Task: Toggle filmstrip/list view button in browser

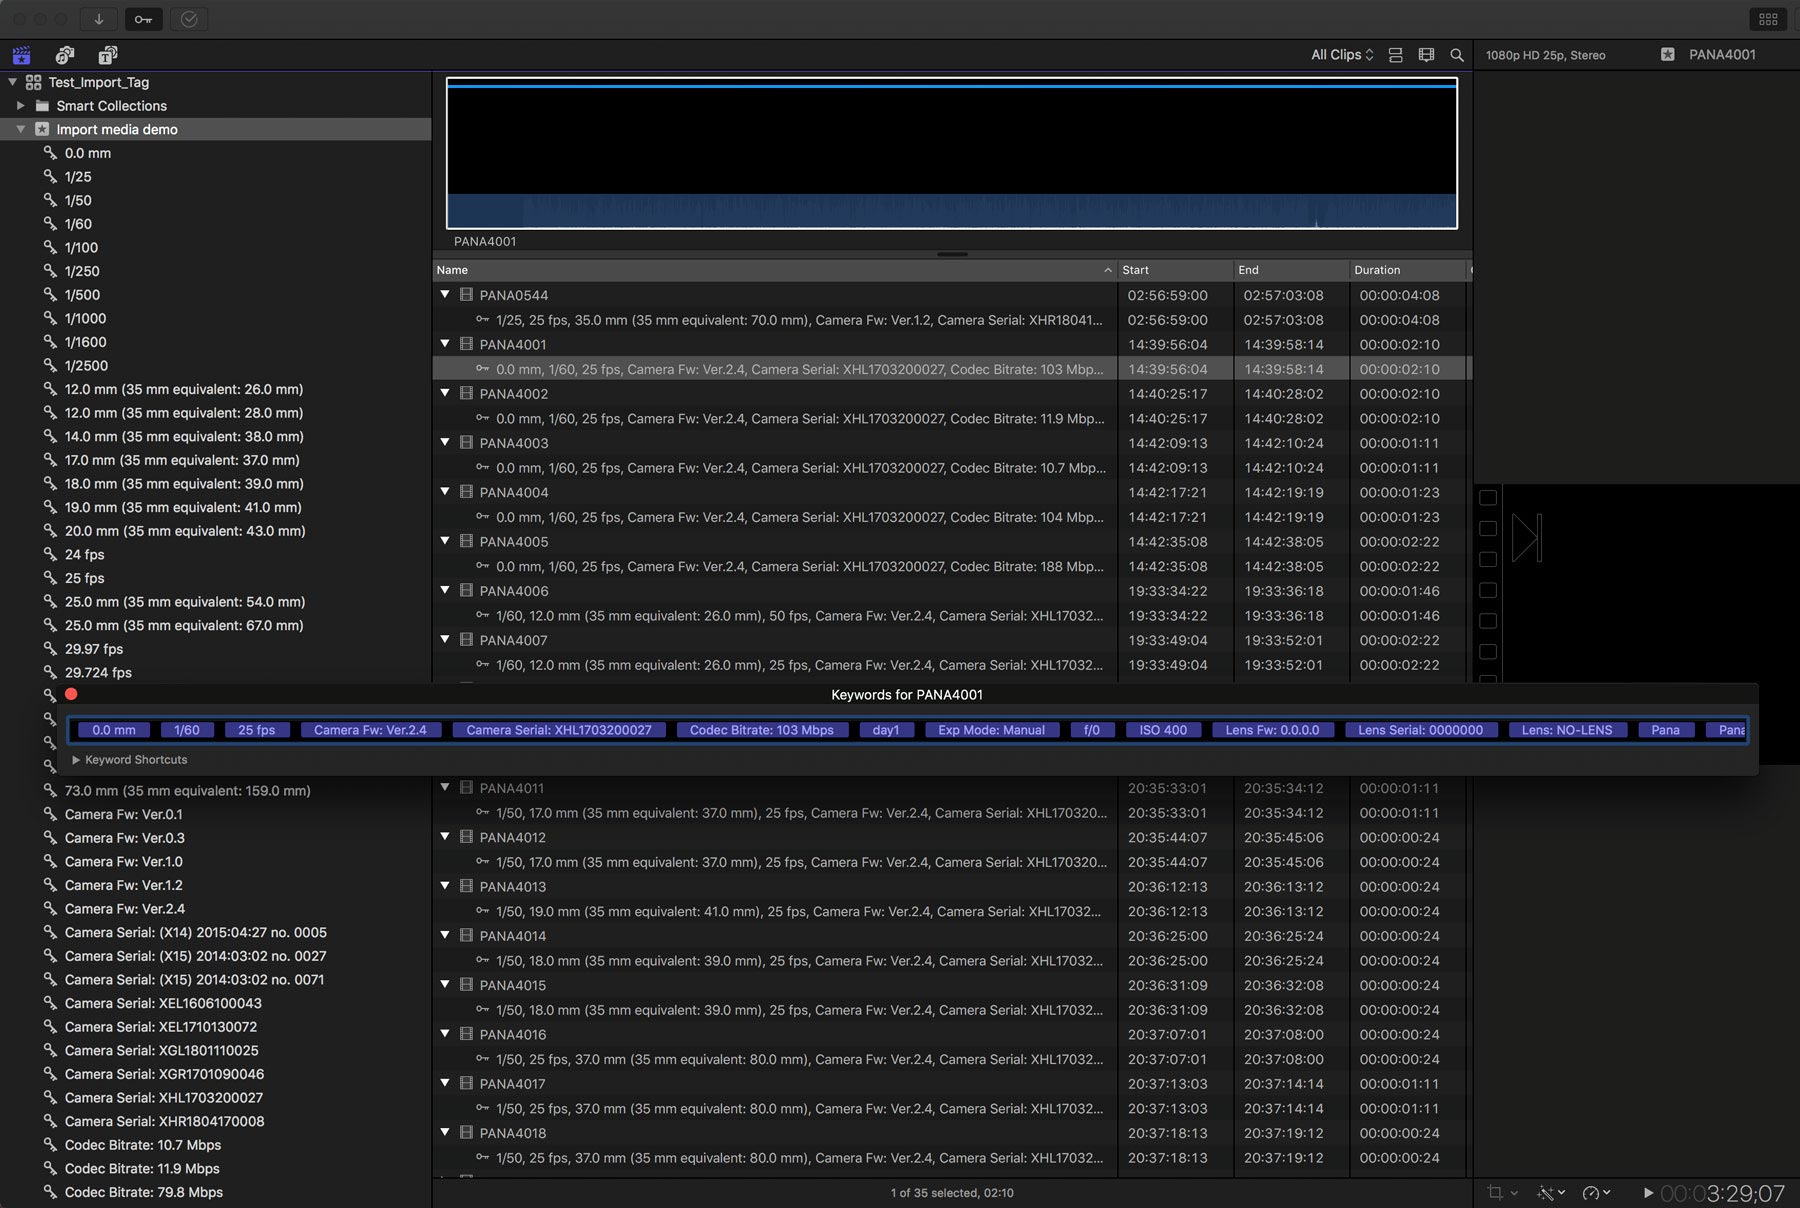Action: point(1396,55)
